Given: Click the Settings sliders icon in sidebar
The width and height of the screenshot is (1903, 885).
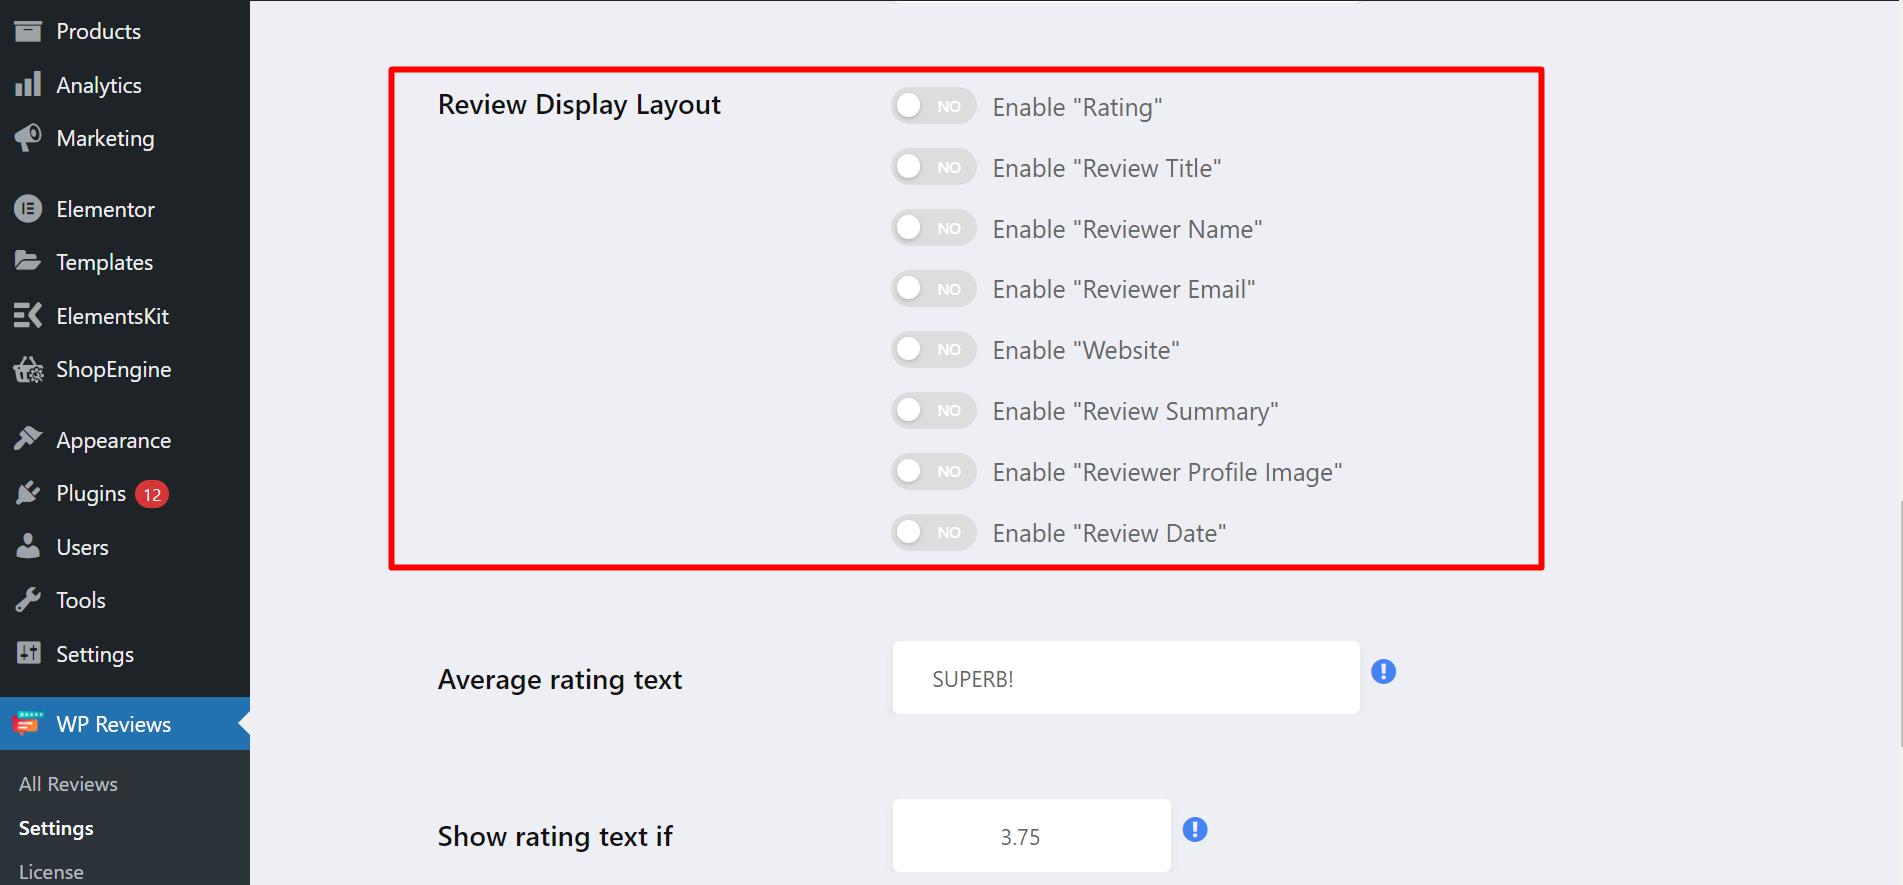Looking at the screenshot, I should 28,653.
